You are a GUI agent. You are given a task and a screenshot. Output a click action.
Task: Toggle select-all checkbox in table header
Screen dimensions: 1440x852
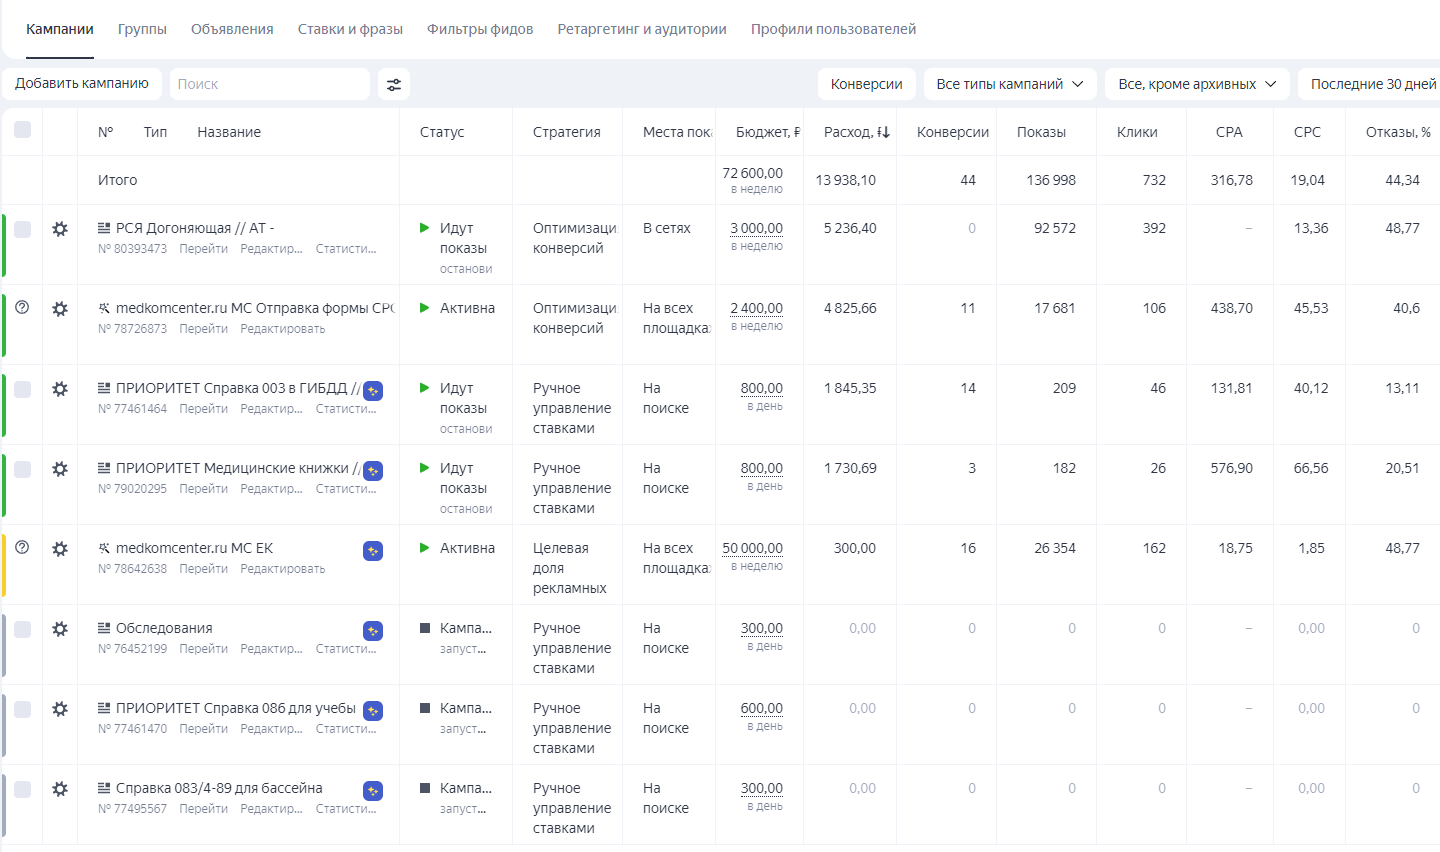pyautogui.click(x=22, y=130)
